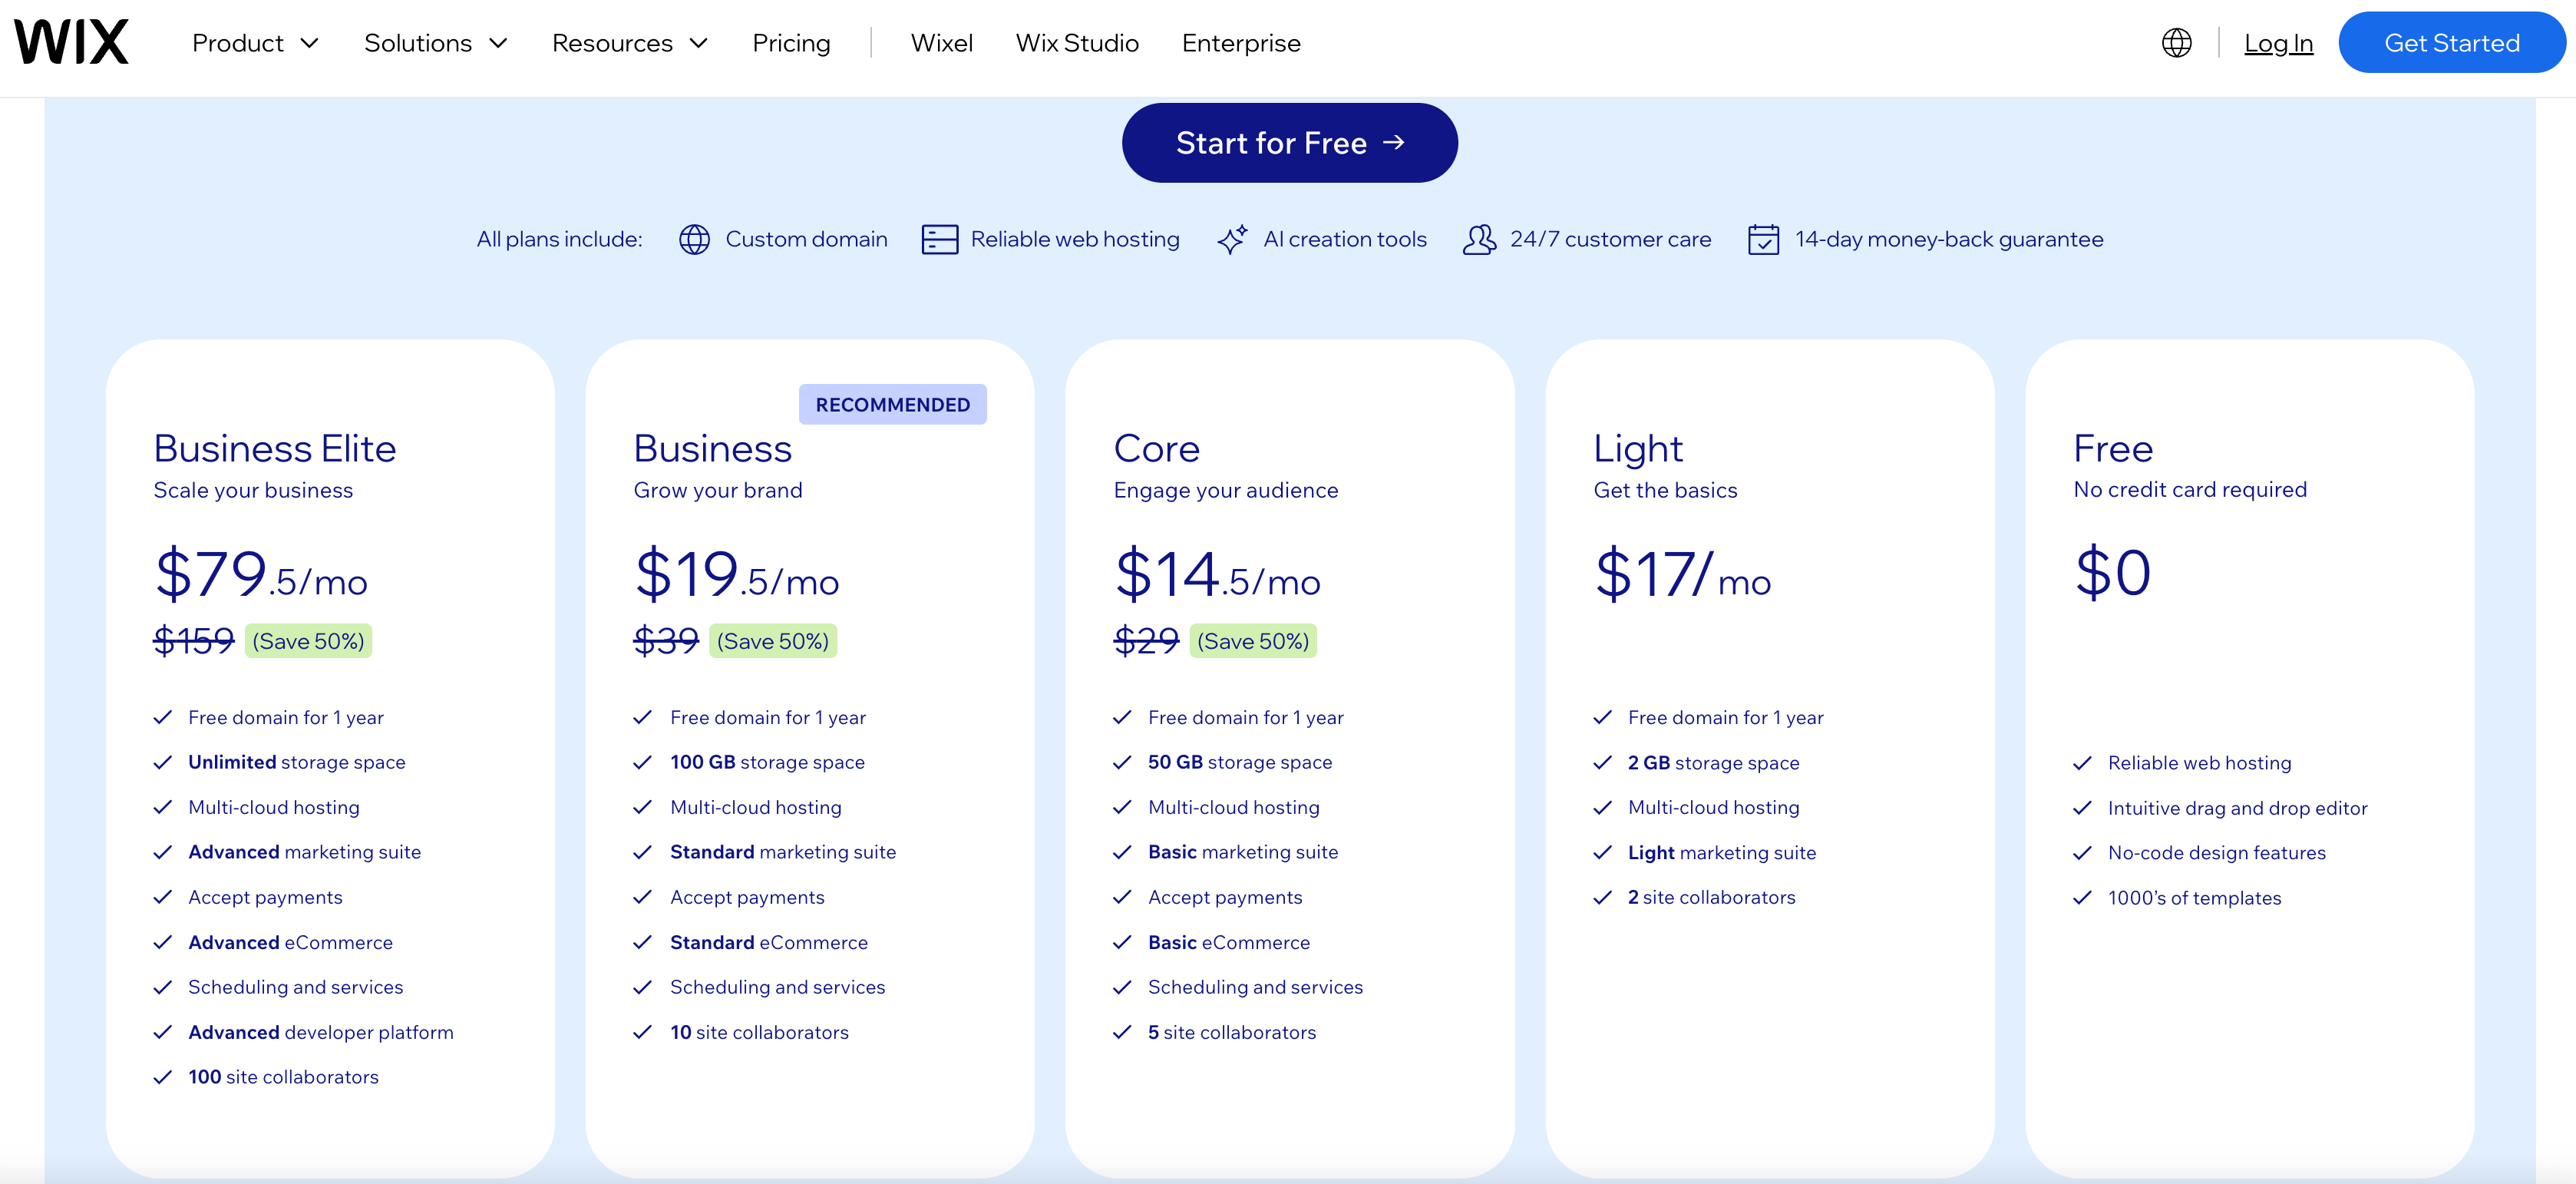Click checkmark beside 1000's of templates
The height and width of the screenshot is (1184, 2576).
2082,899
